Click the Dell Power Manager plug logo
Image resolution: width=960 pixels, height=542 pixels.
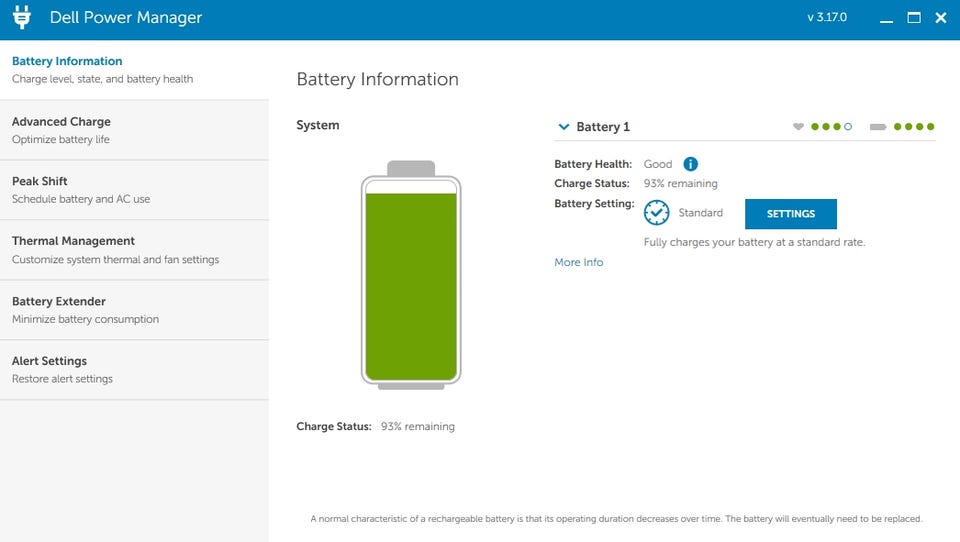(x=21, y=18)
